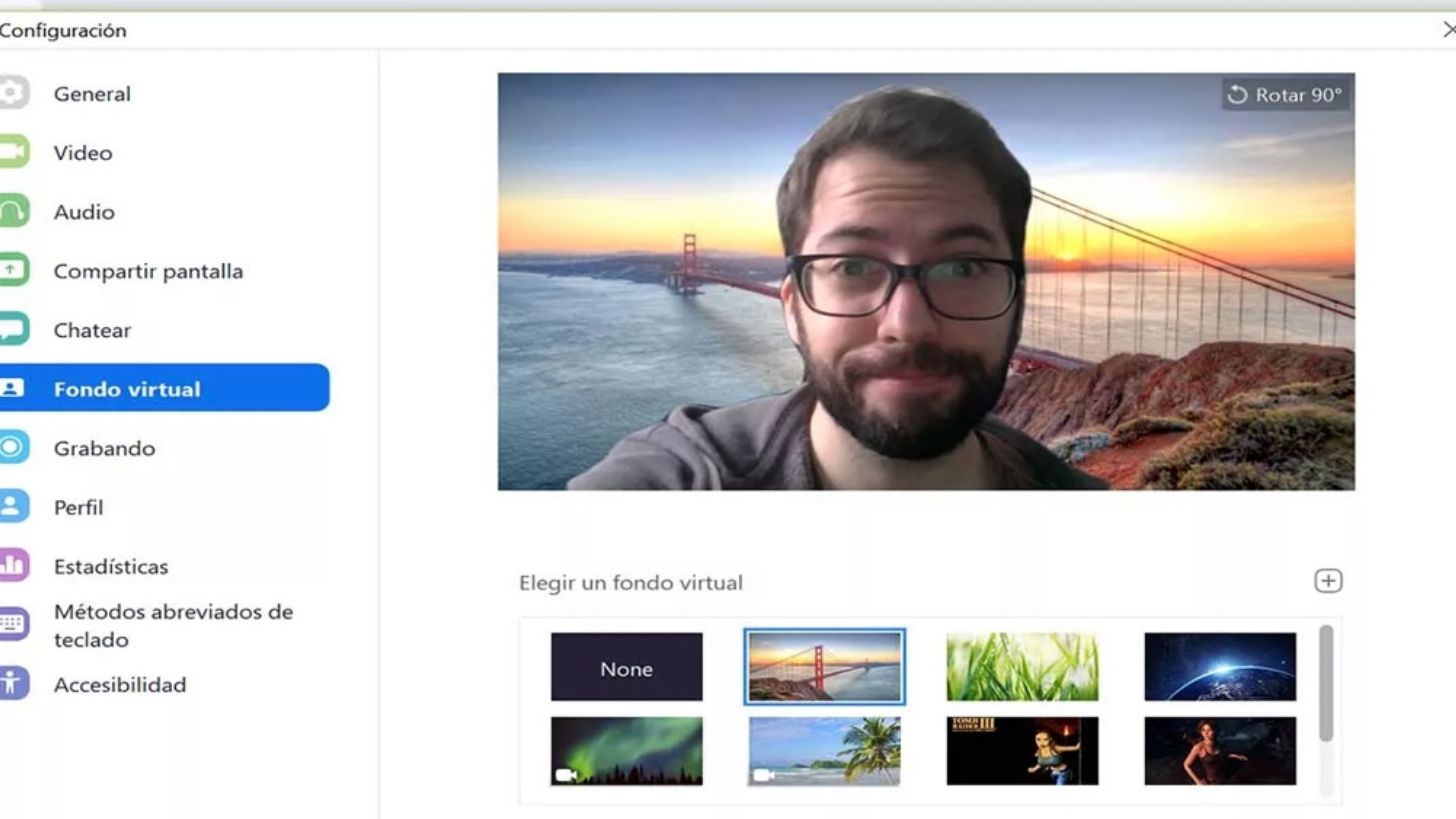
Task: Open the keyboard shortcuts icon in sidebar
Action: tap(12, 625)
